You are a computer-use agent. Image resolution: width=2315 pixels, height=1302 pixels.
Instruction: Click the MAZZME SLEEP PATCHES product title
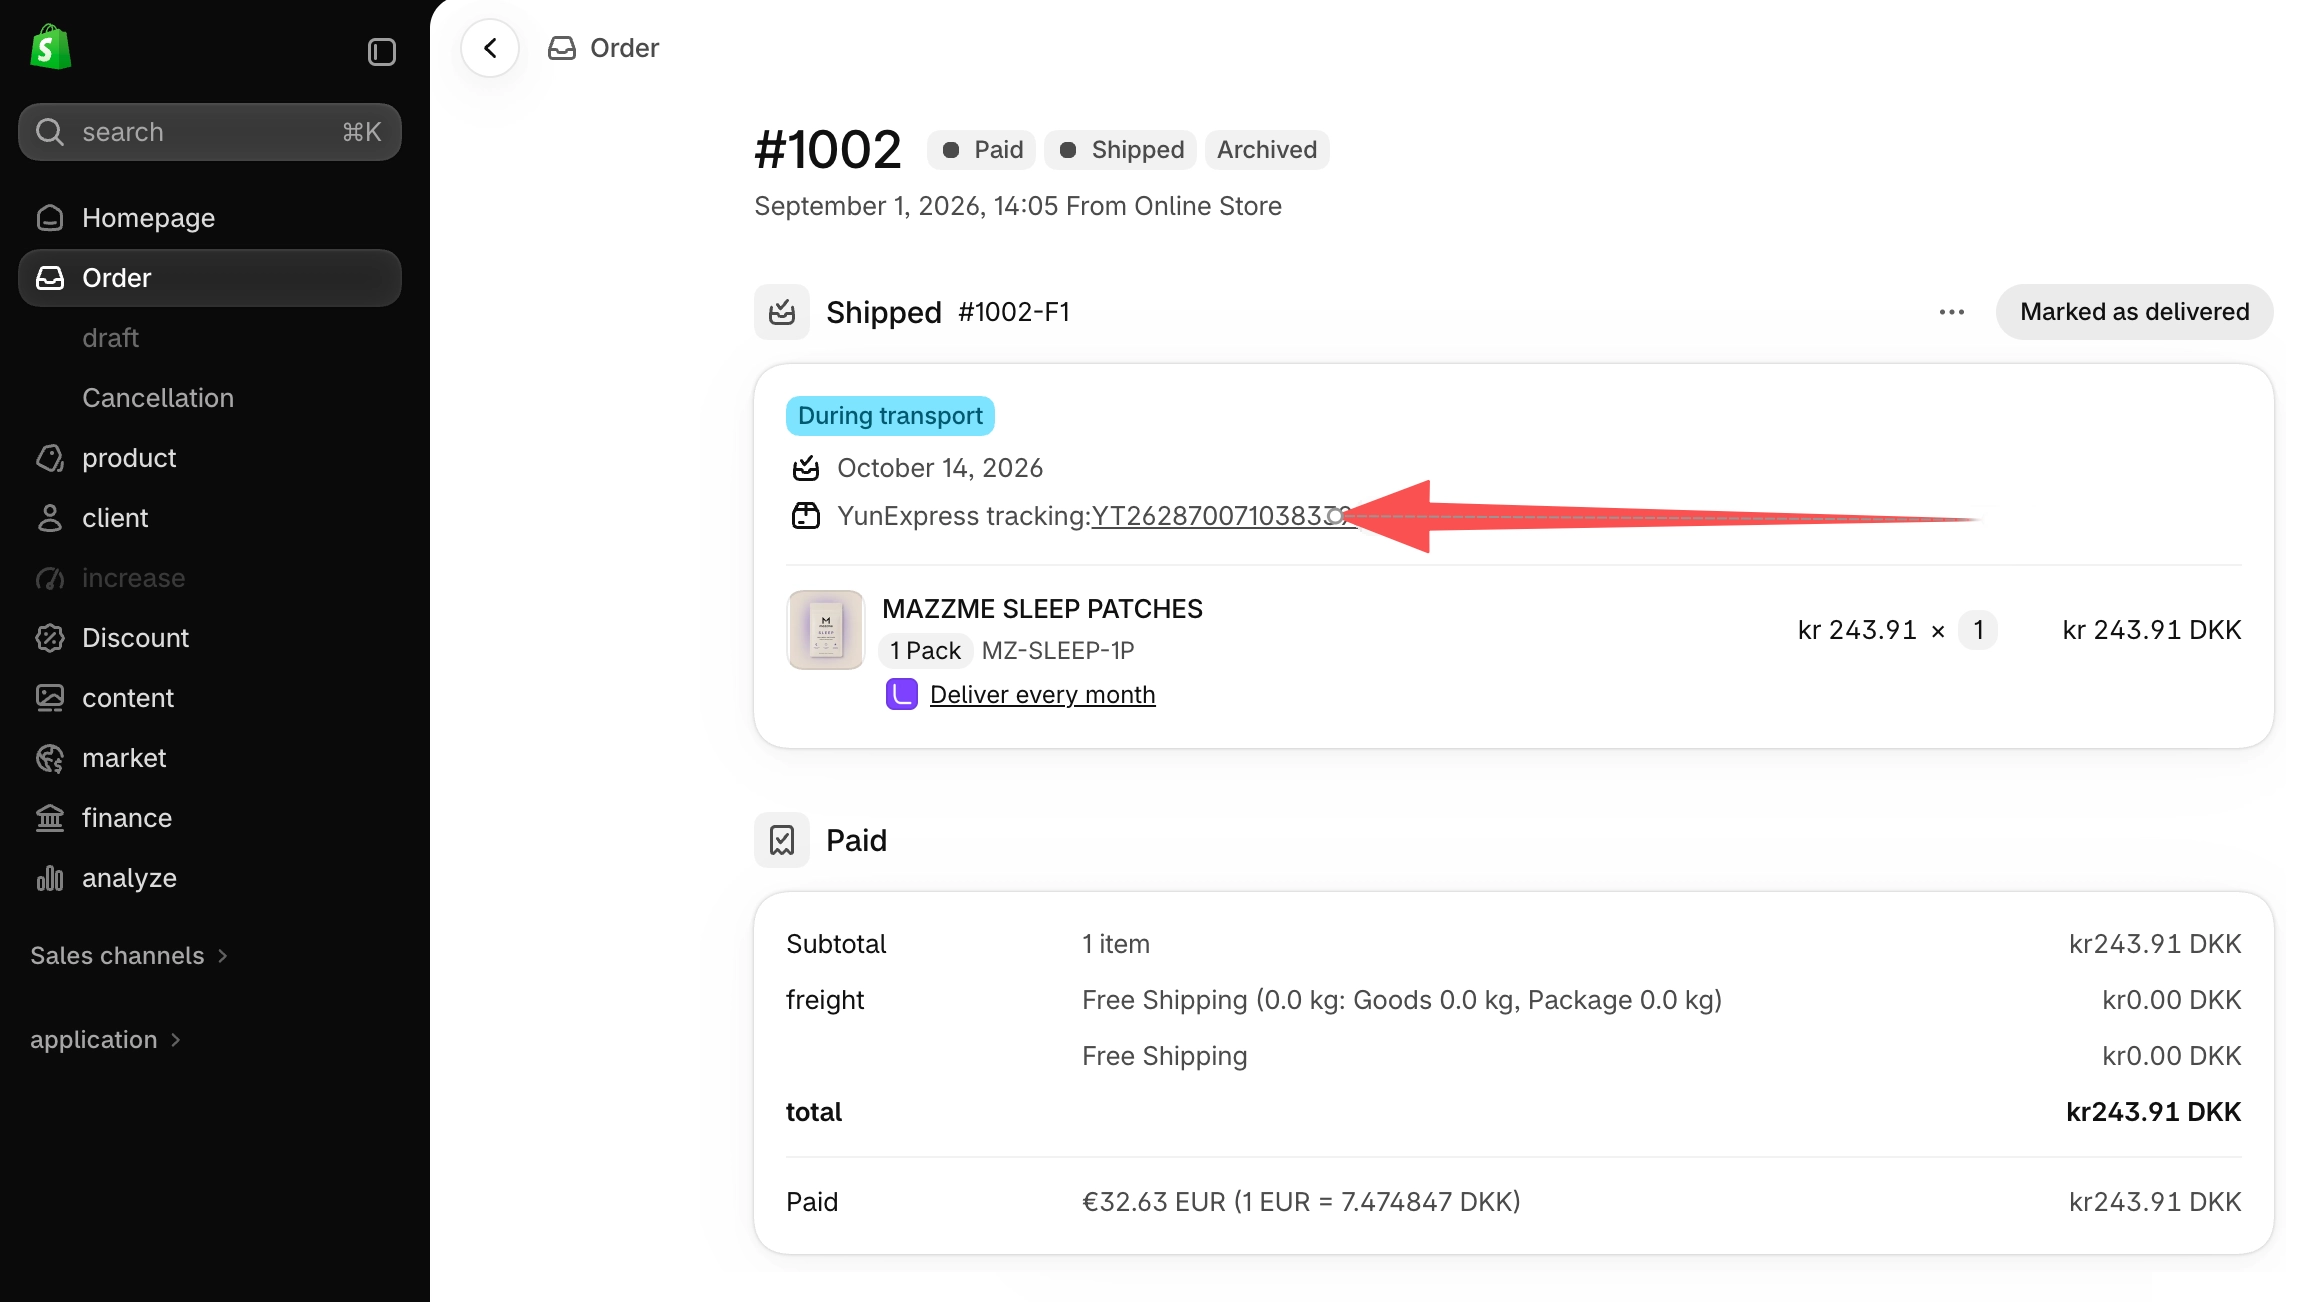click(x=1042, y=608)
